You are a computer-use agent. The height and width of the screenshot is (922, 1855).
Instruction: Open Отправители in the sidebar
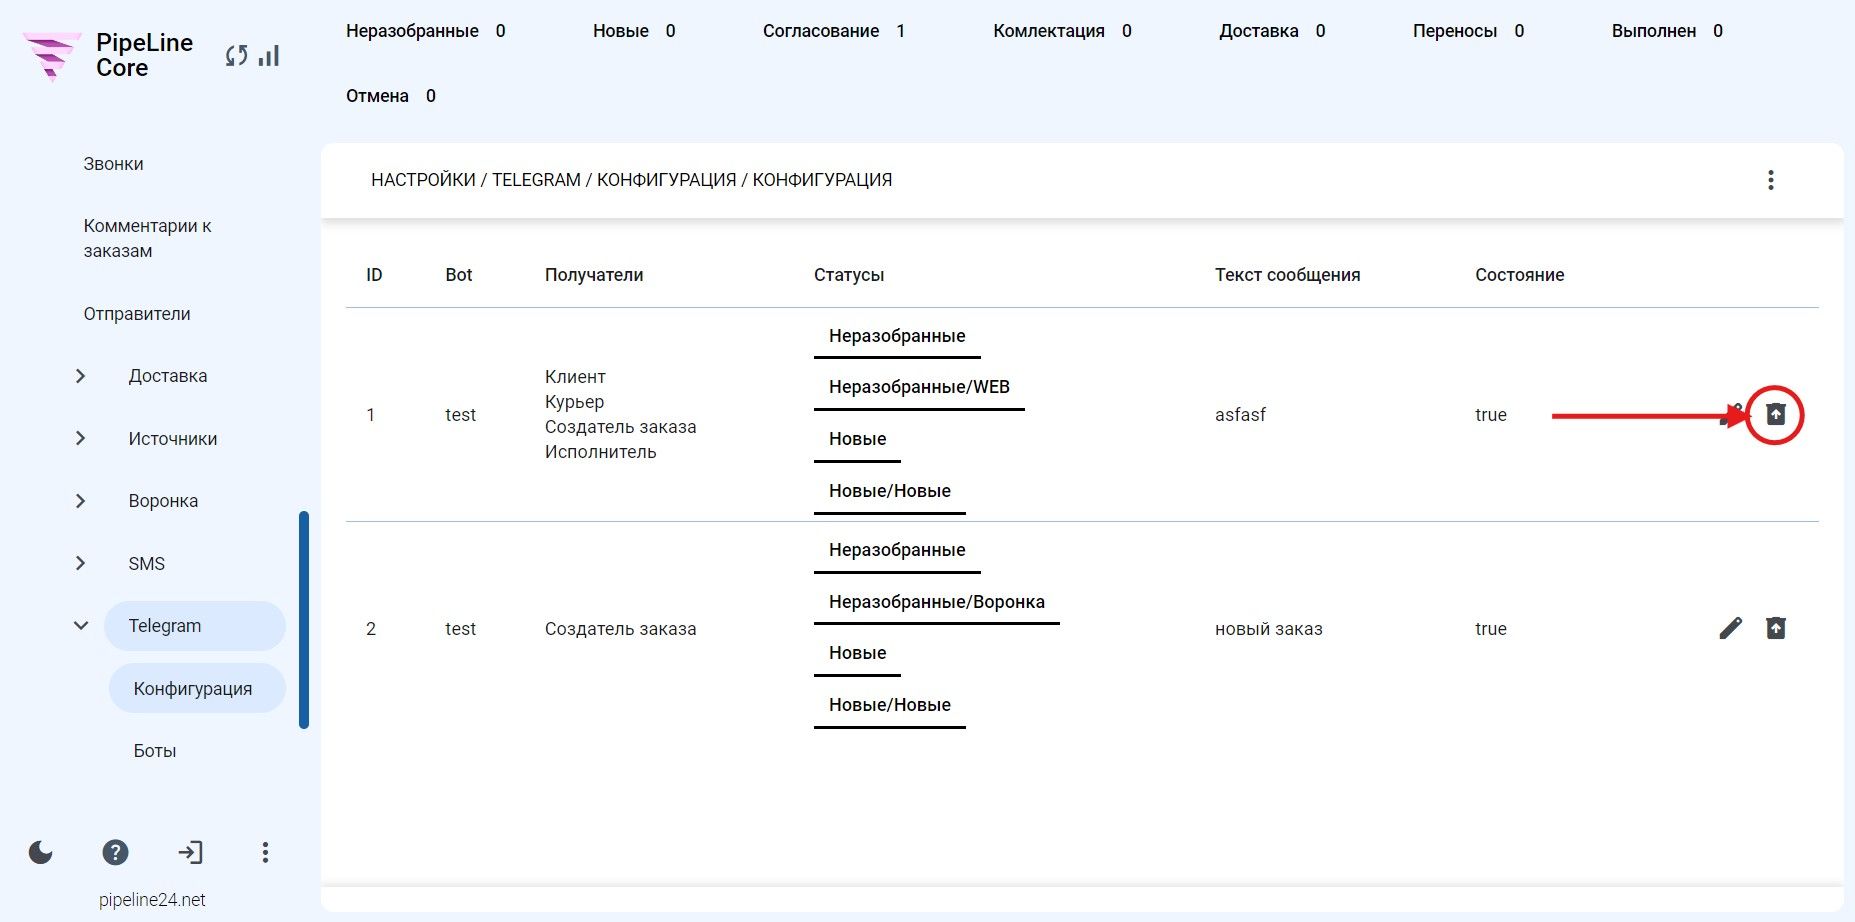point(137,314)
